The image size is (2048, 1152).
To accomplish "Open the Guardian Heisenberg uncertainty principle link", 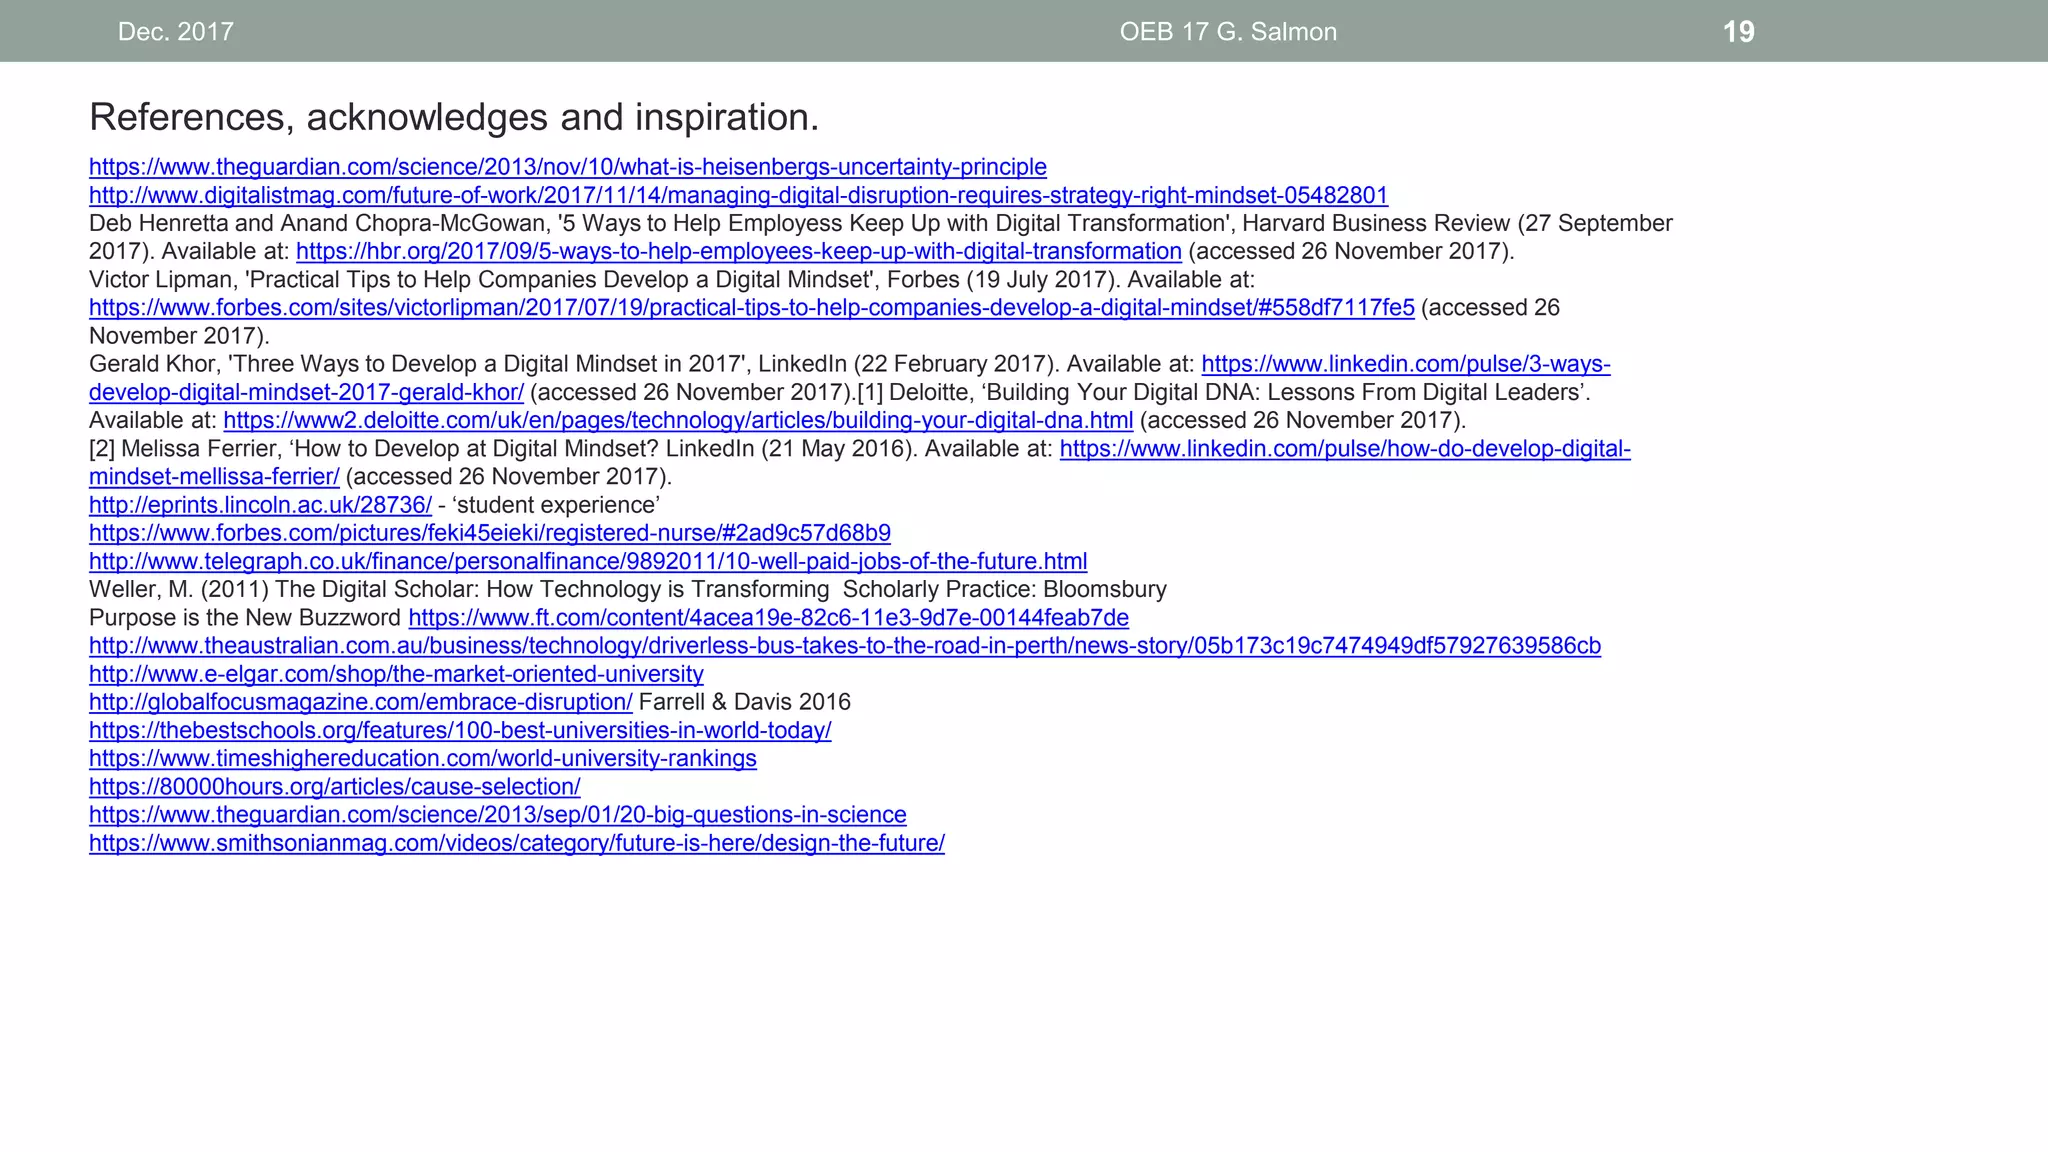I will 567,167.
